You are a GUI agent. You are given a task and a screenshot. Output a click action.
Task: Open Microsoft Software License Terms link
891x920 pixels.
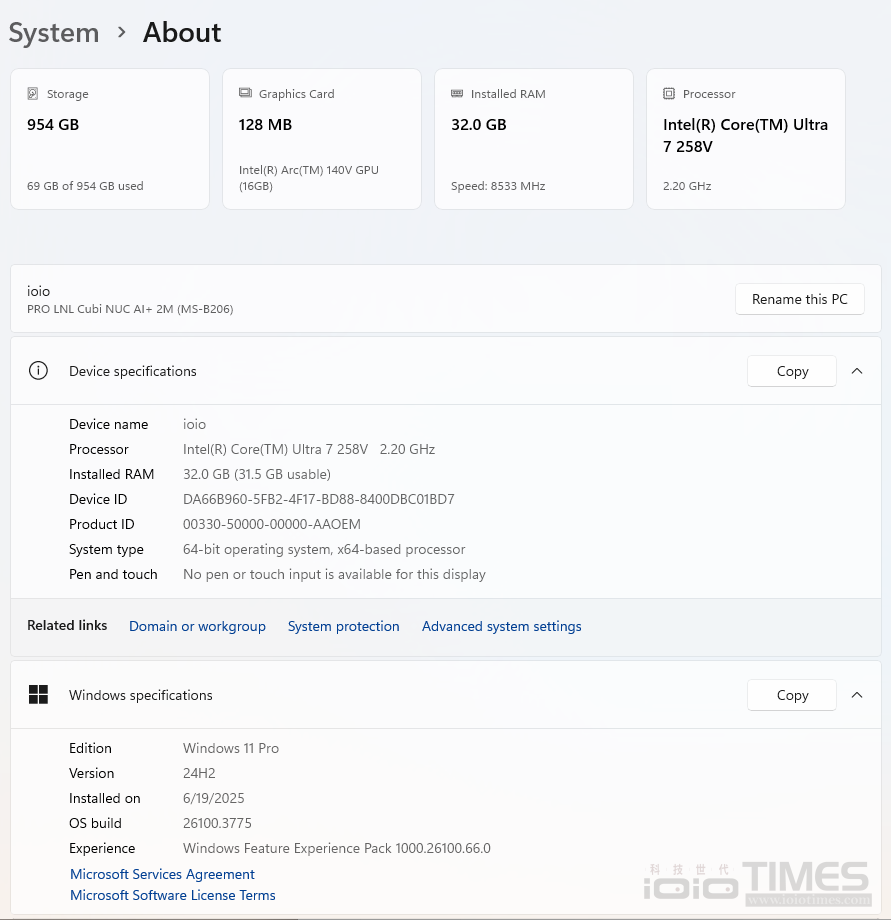[172, 895]
